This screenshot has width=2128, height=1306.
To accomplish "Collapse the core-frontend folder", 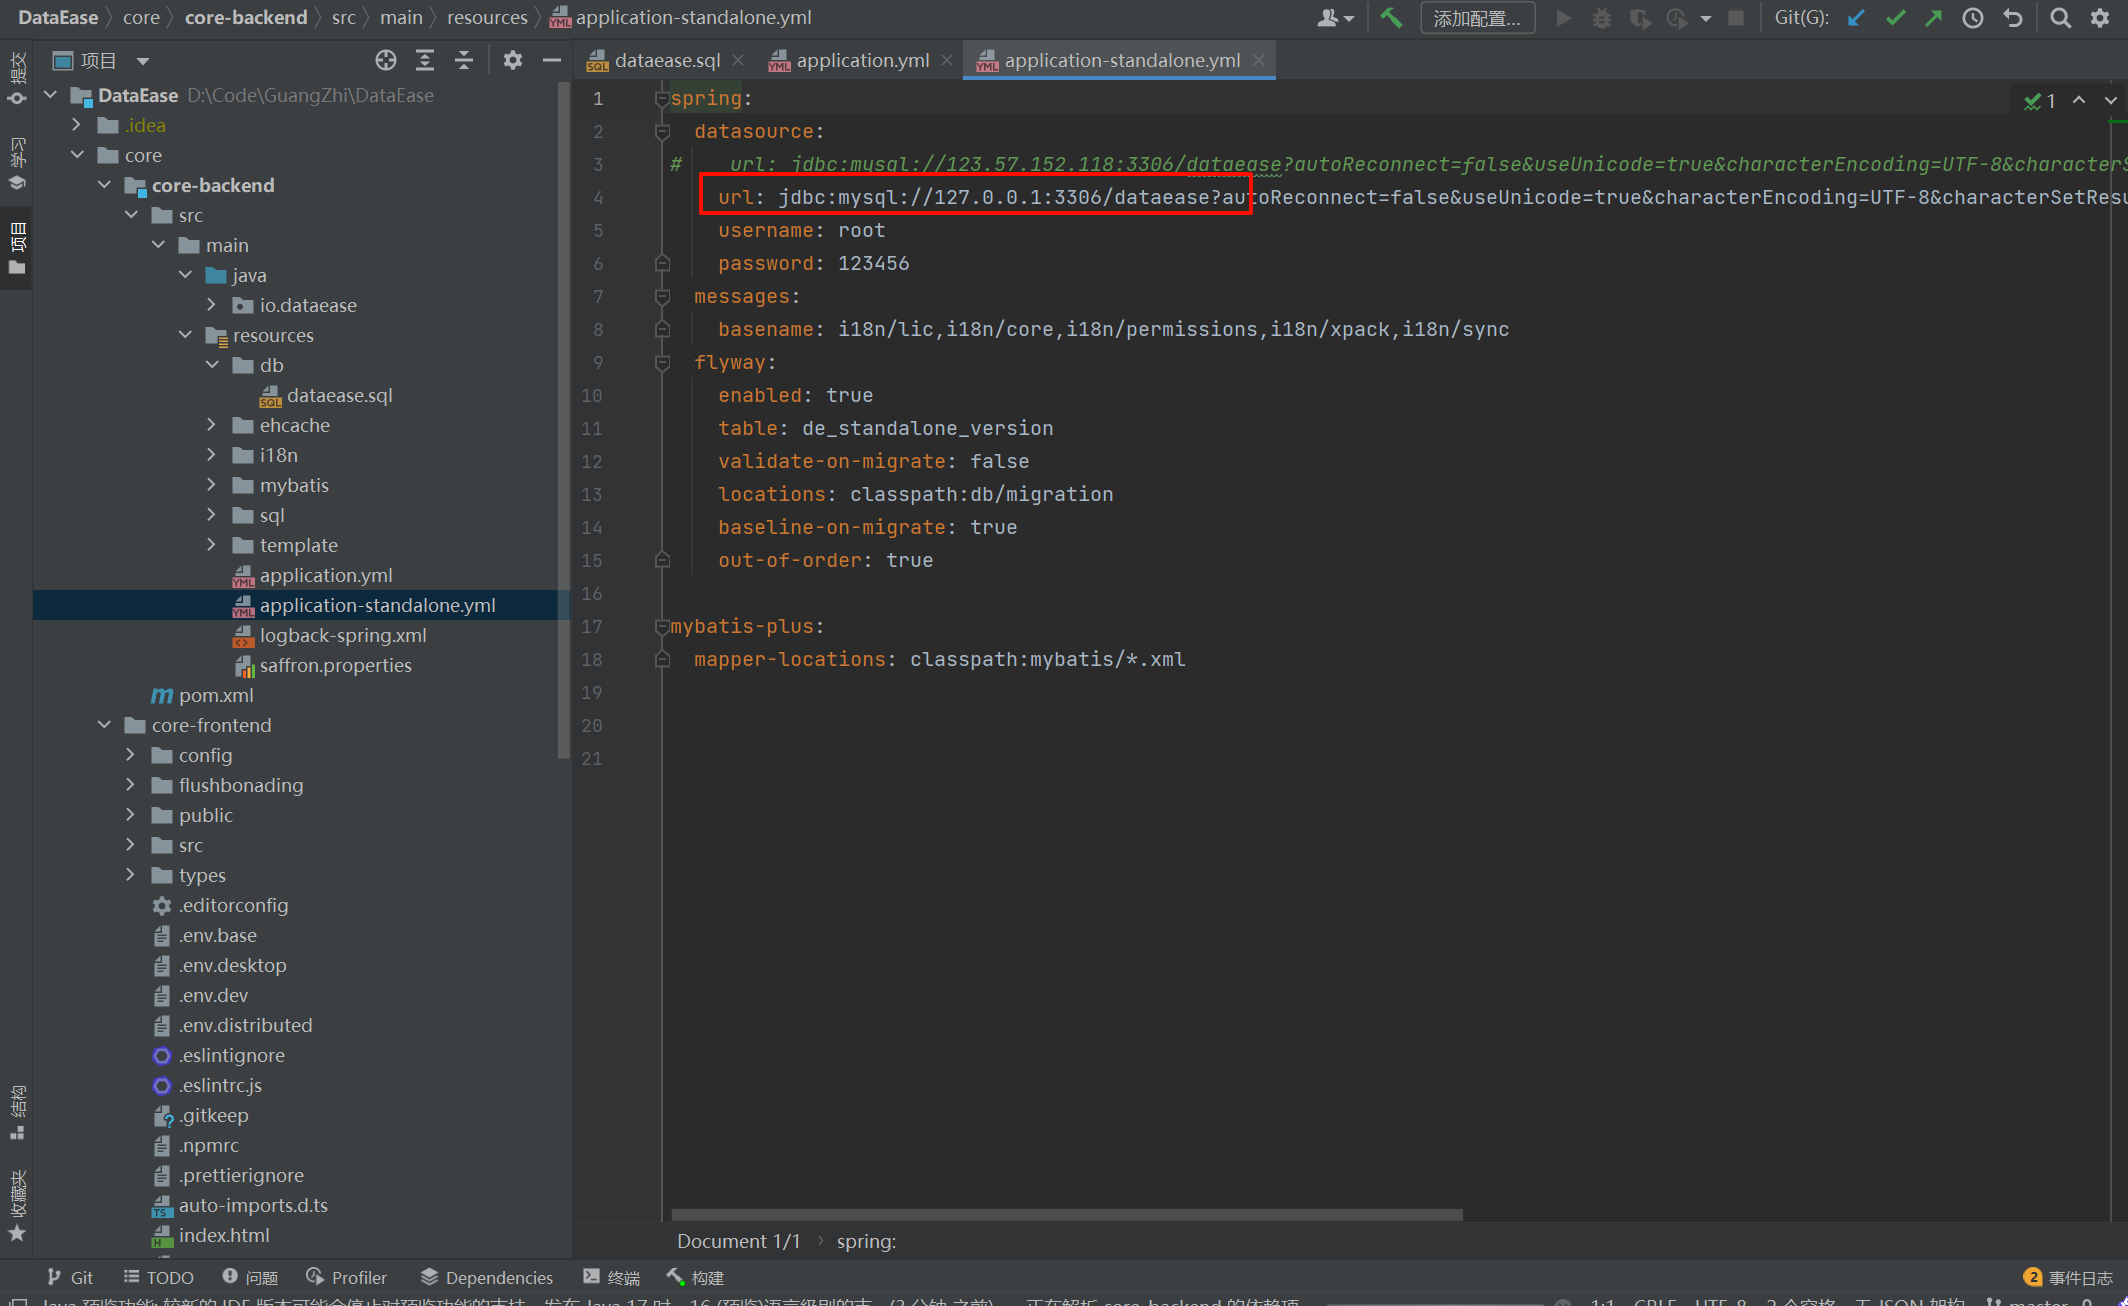I will (x=105, y=725).
